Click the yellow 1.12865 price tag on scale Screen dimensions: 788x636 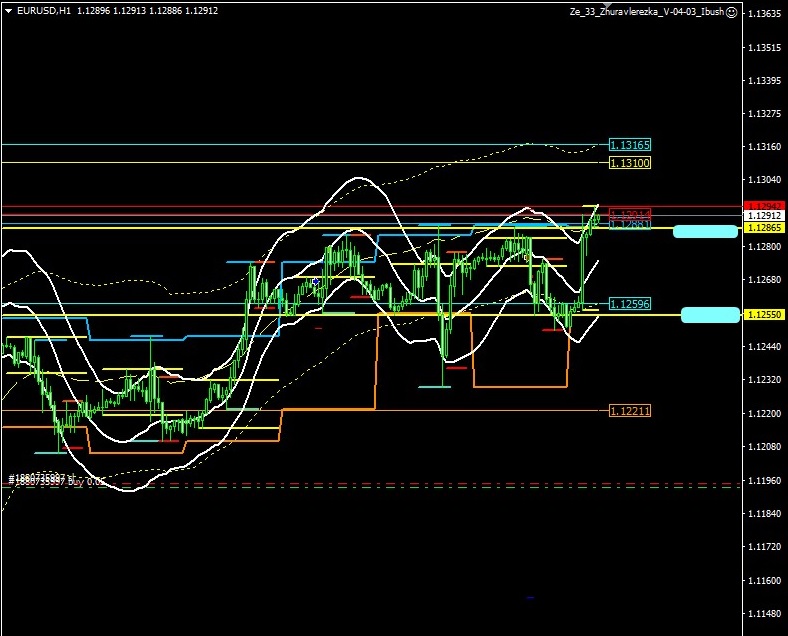coord(763,228)
